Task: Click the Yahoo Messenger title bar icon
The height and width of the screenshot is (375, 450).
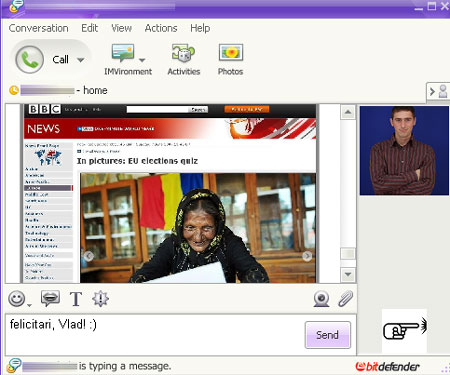Action: (x=16, y=6)
